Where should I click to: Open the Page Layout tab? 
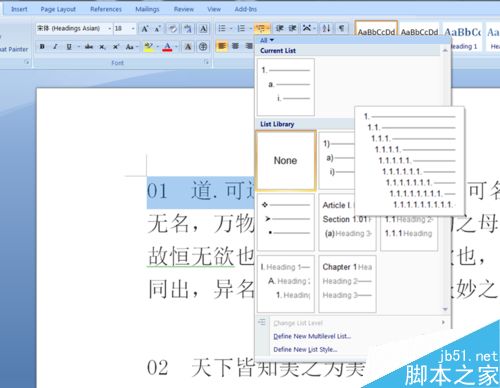click(x=58, y=9)
